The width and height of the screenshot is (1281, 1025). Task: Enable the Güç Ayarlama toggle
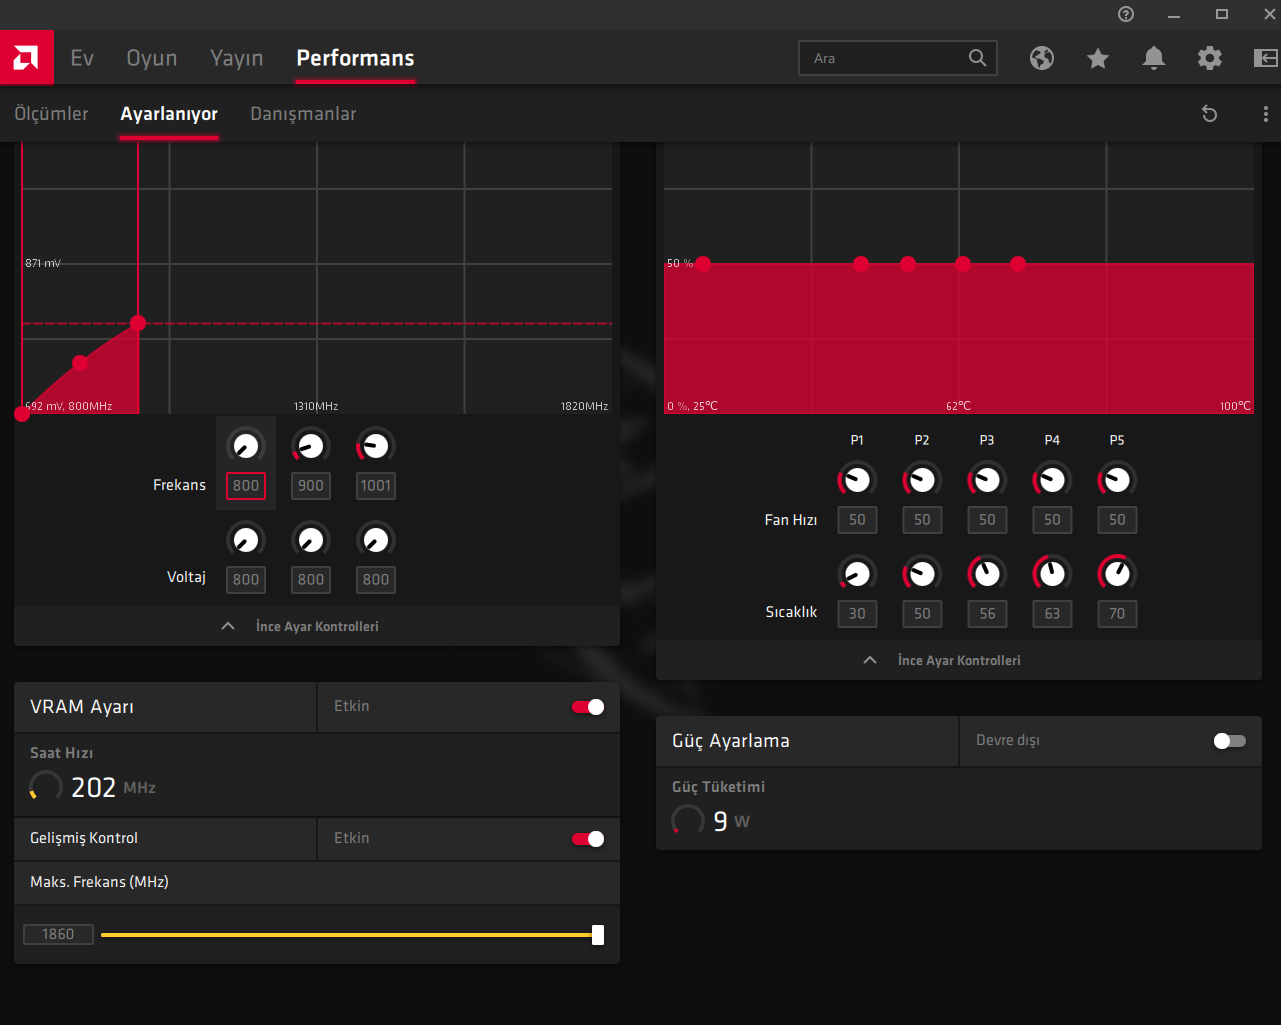pyautogui.click(x=1229, y=741)
